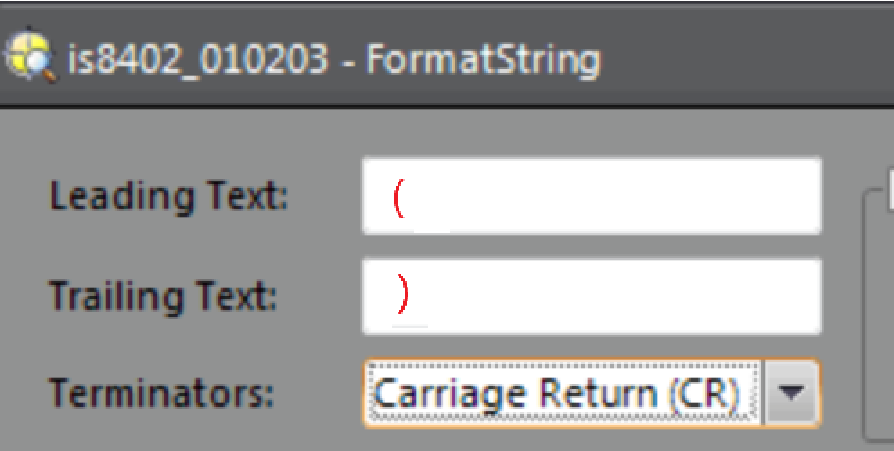The image size is (894, 451).
Task: Click the red opening parenthesis in Leading Text
Action: 399,198
